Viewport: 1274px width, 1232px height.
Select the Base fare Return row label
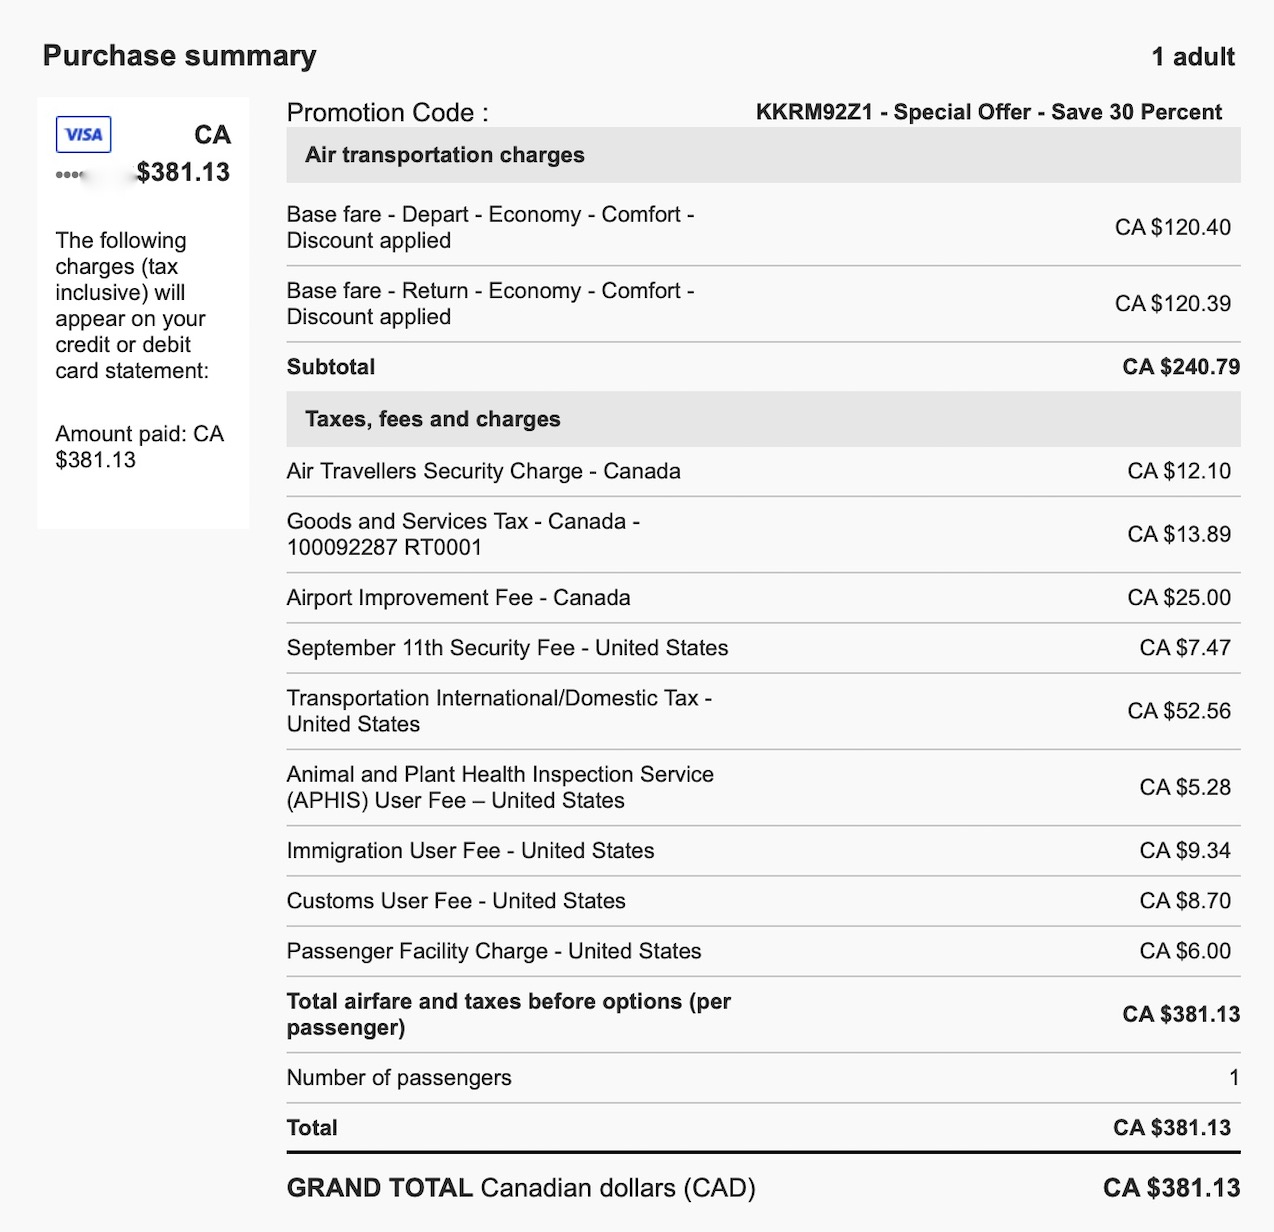(490, 303)
